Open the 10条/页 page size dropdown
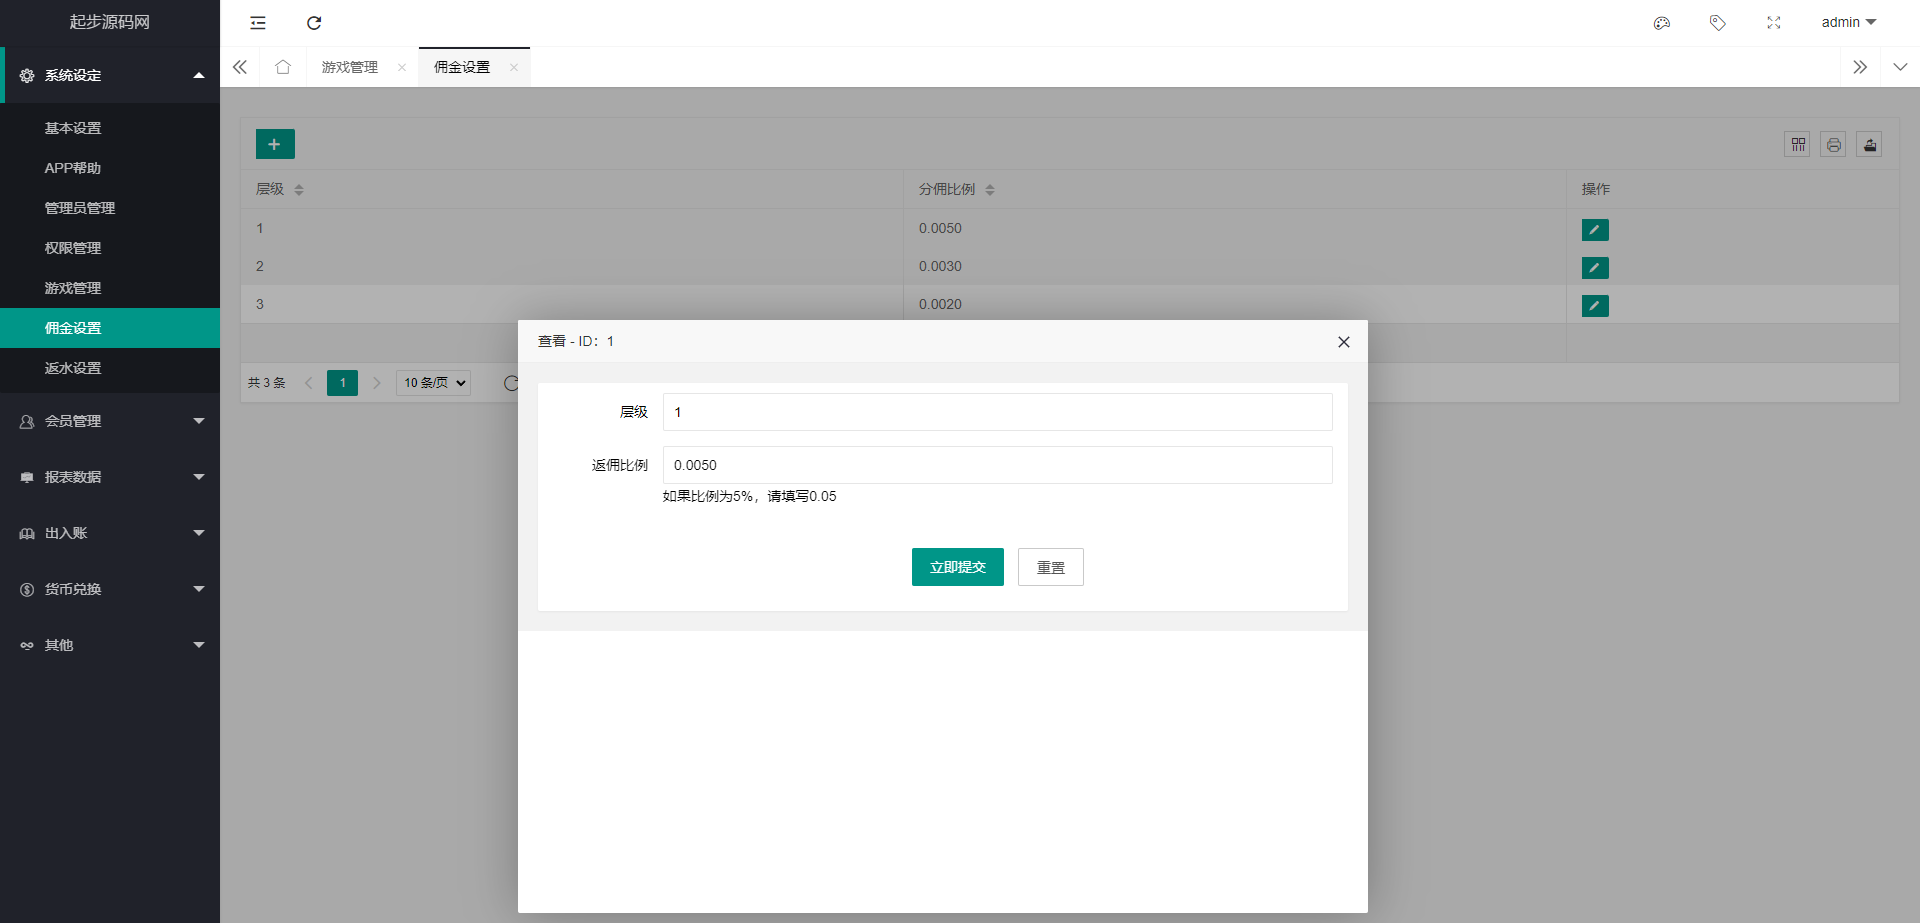The height and width of the screenshot is (923, 1920). [433, 383]
